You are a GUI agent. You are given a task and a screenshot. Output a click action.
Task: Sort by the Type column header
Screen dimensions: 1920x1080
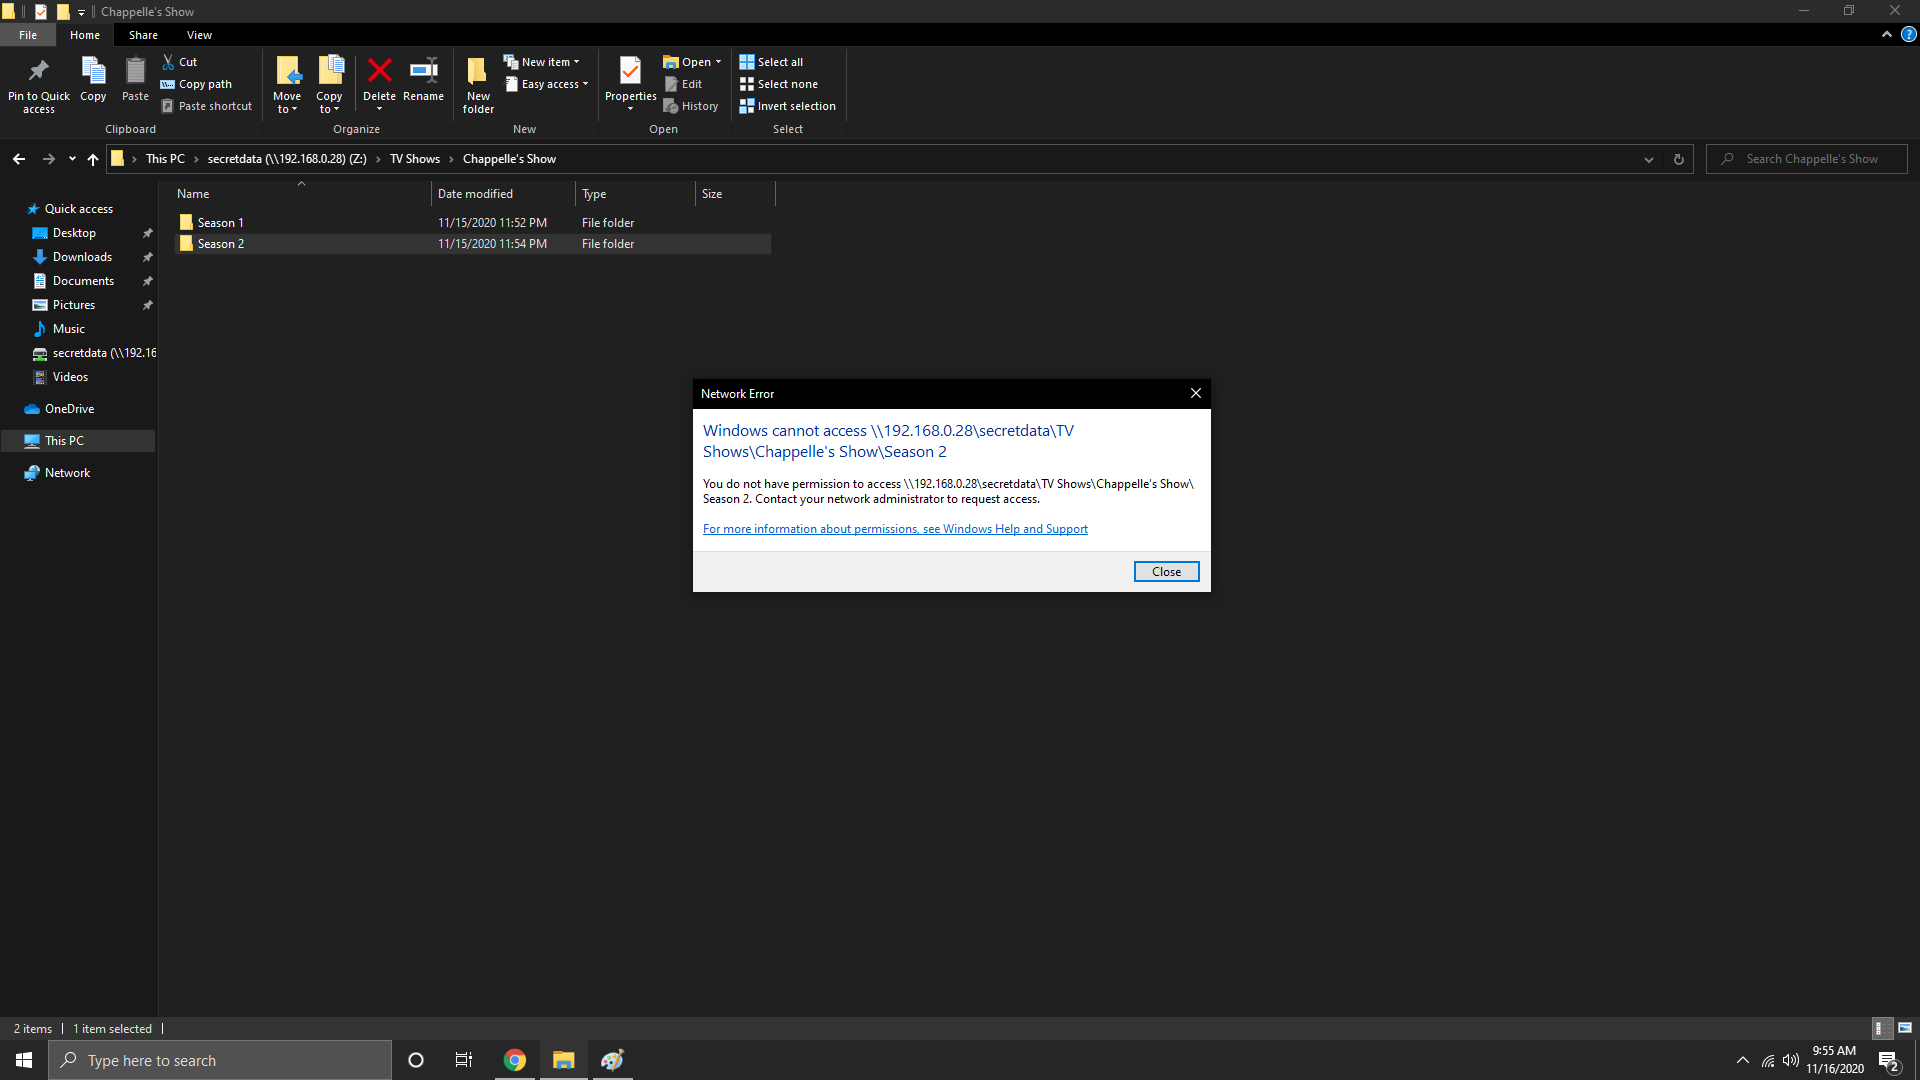635,194
